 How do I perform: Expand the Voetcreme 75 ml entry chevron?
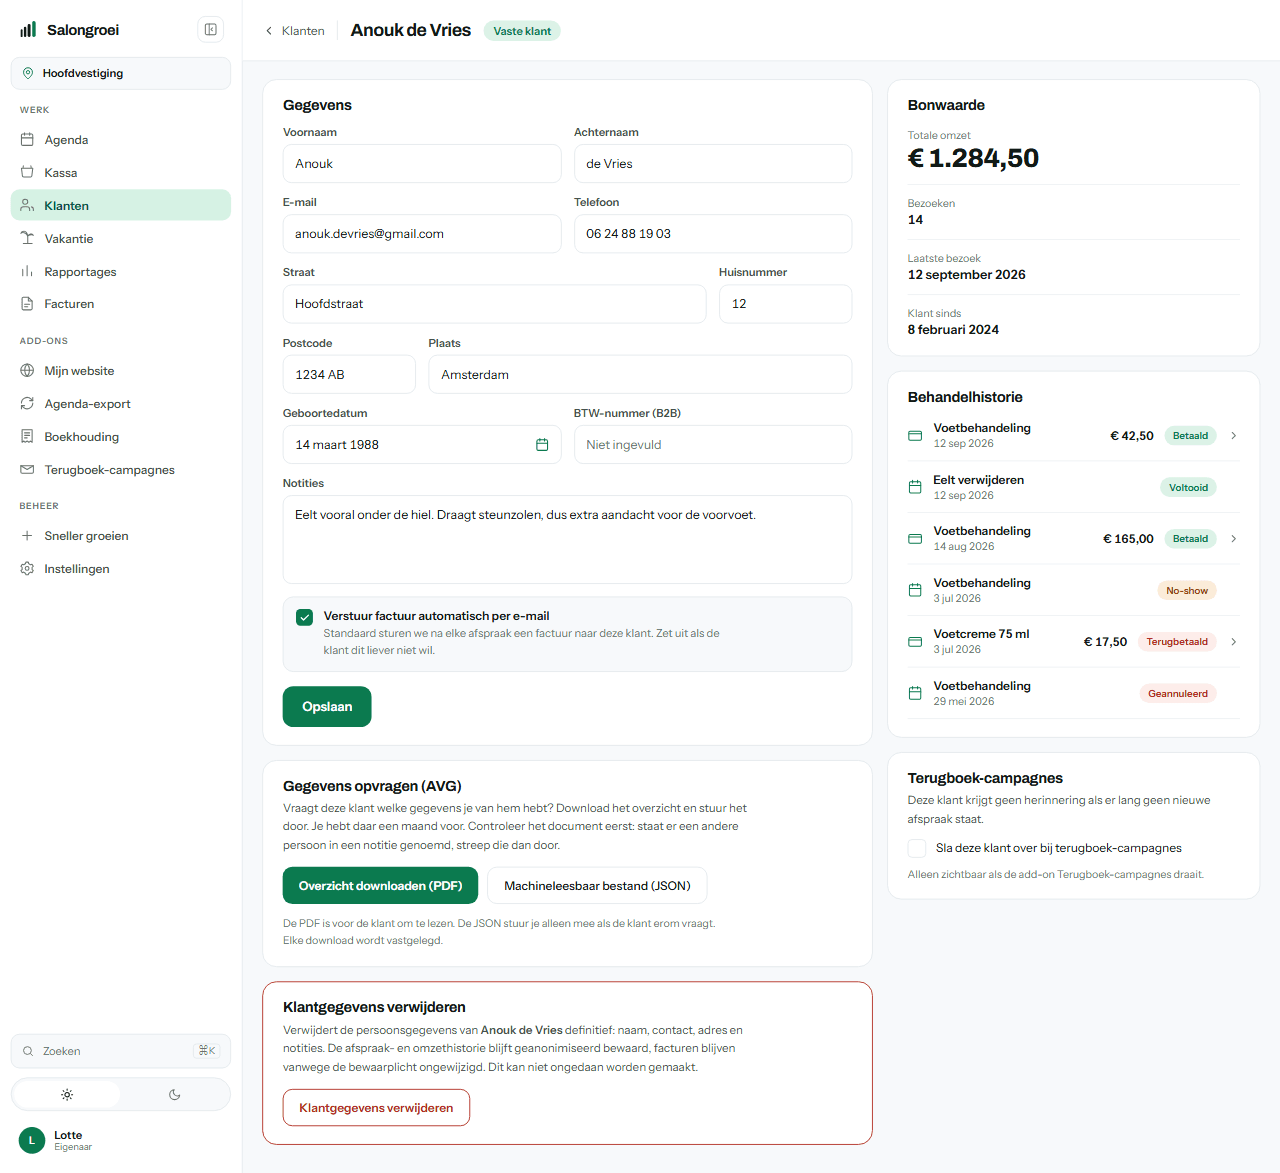(1234, 642)
